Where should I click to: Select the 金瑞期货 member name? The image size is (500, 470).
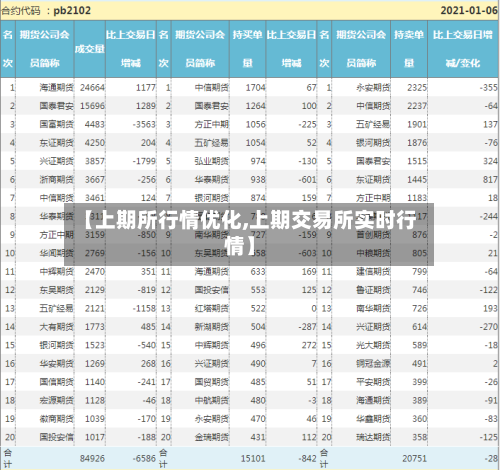pos(212,437)
